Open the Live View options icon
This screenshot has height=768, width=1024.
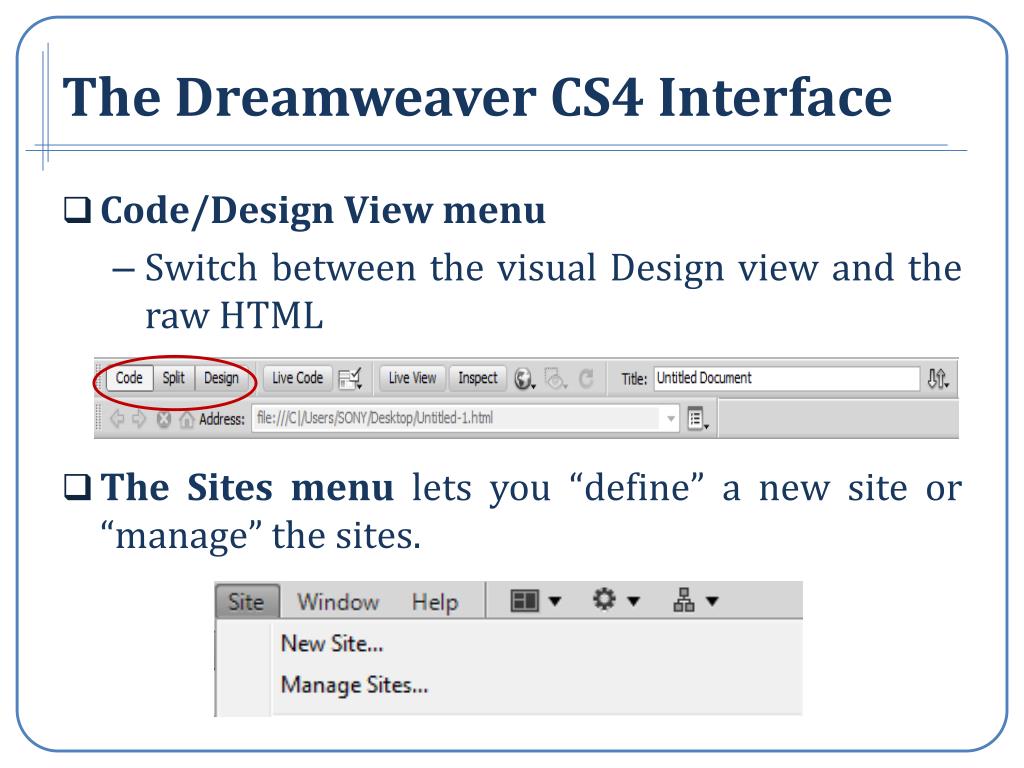click(351, 379)
